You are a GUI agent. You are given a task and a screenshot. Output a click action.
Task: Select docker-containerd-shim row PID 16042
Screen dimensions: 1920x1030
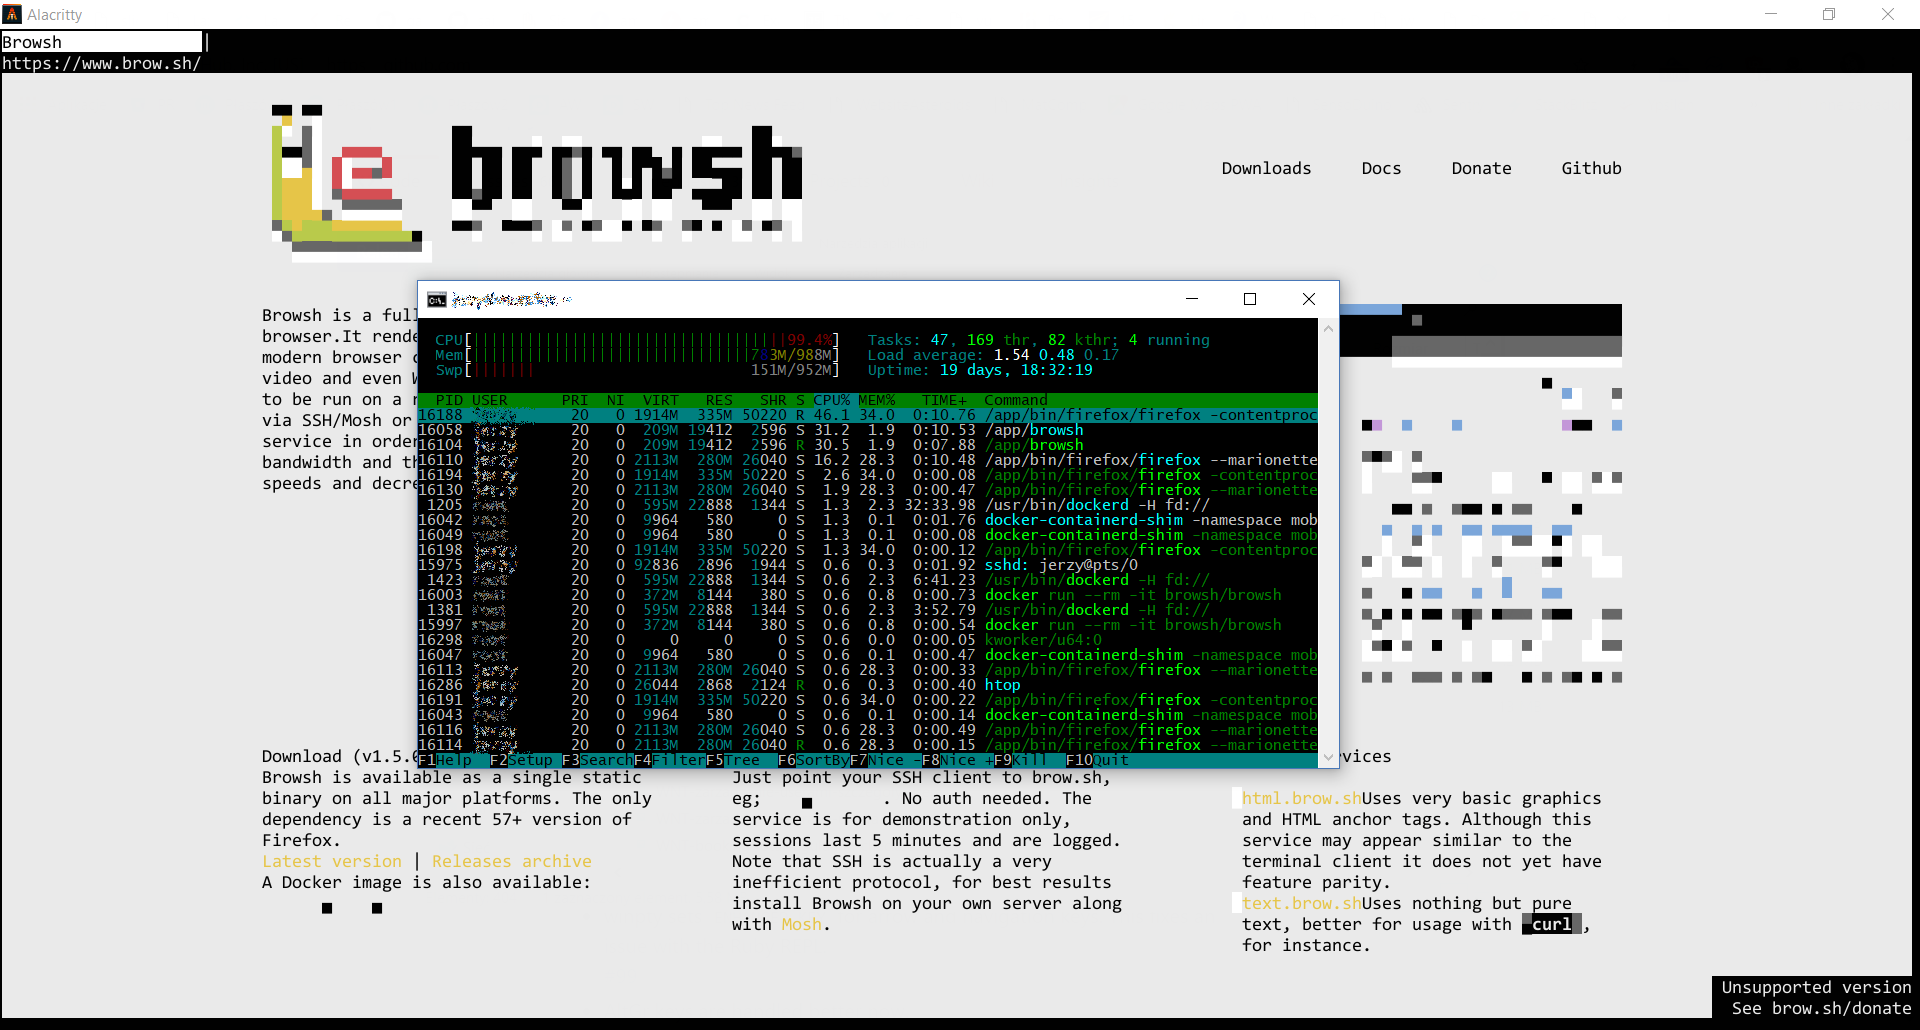point(868,520)
